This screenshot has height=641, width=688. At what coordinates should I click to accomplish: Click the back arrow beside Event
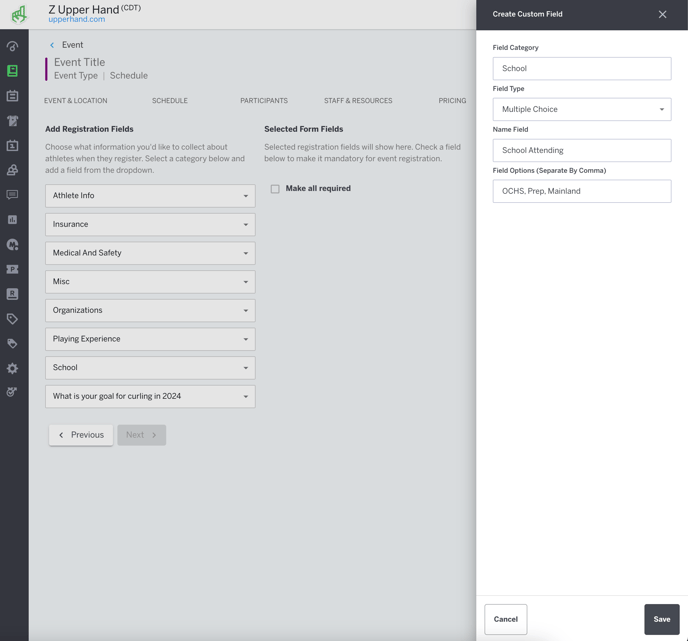point(52,45)
